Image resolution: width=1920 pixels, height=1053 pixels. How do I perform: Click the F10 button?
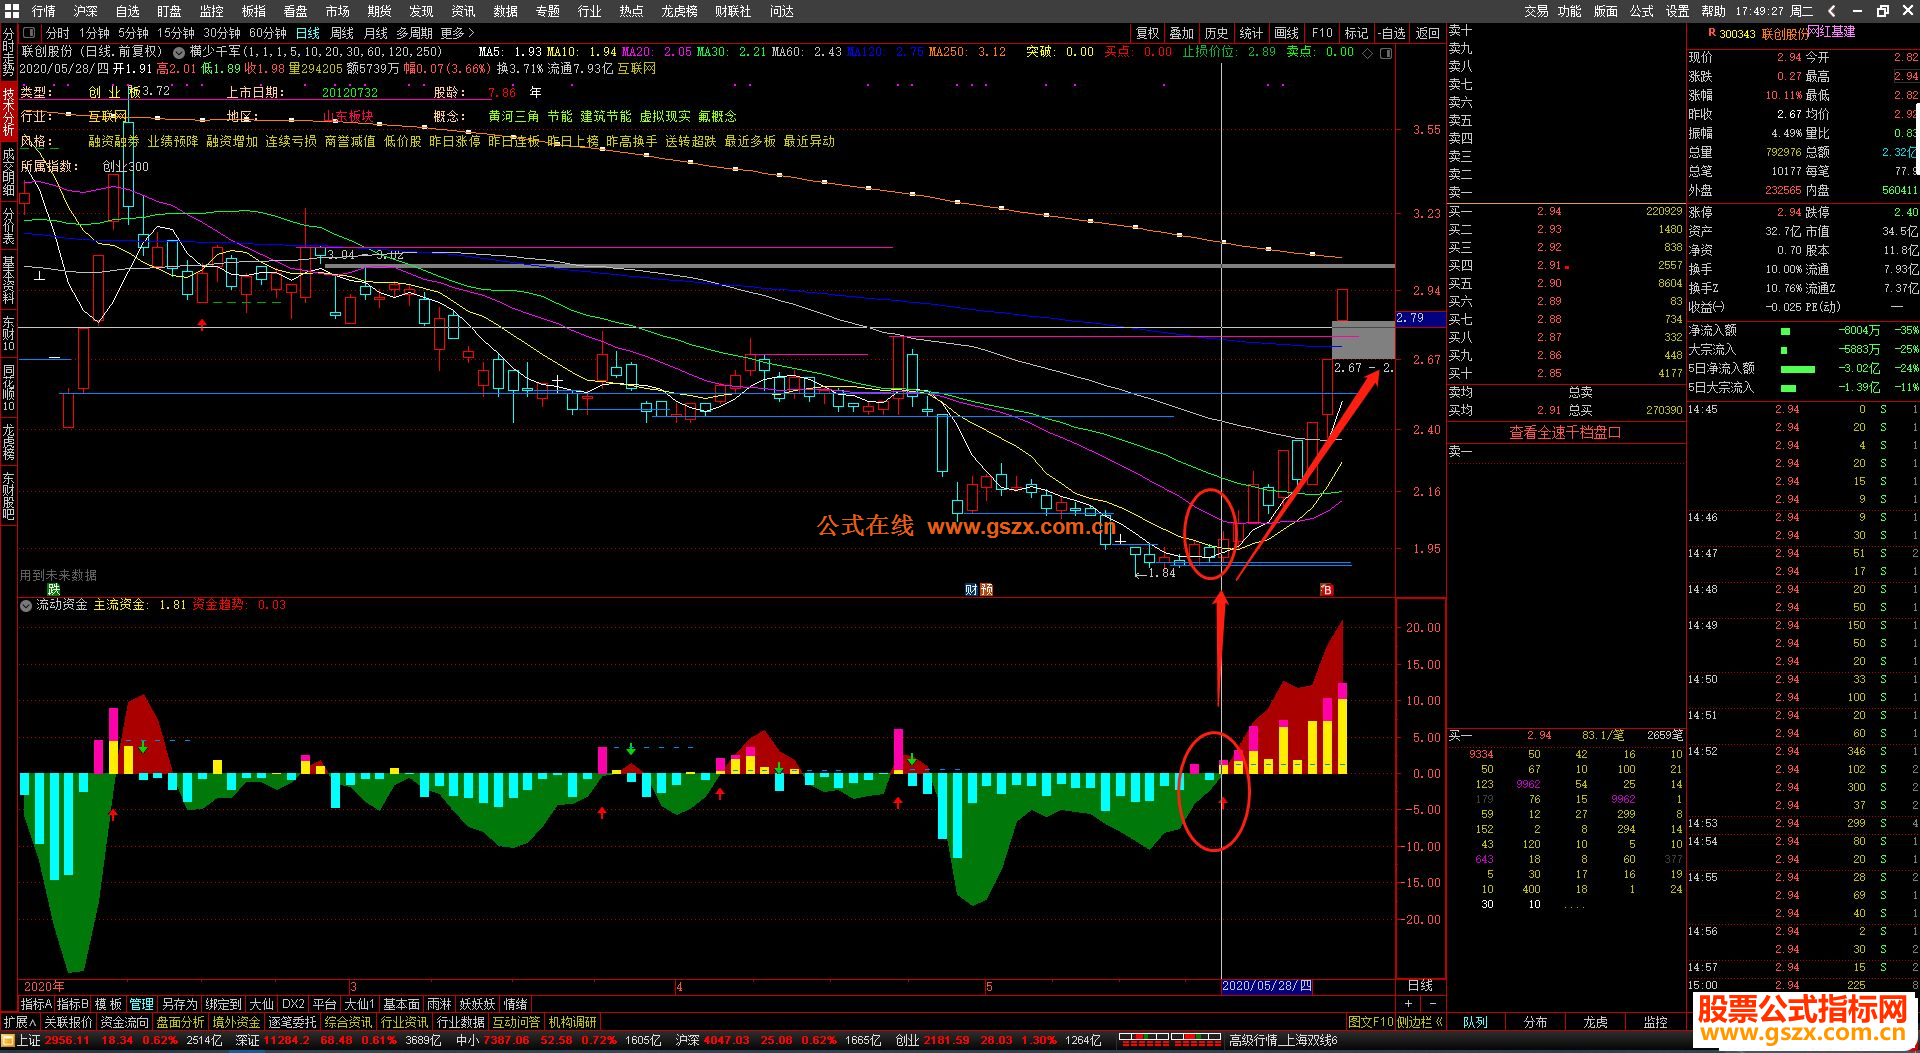coord(1322,33)
